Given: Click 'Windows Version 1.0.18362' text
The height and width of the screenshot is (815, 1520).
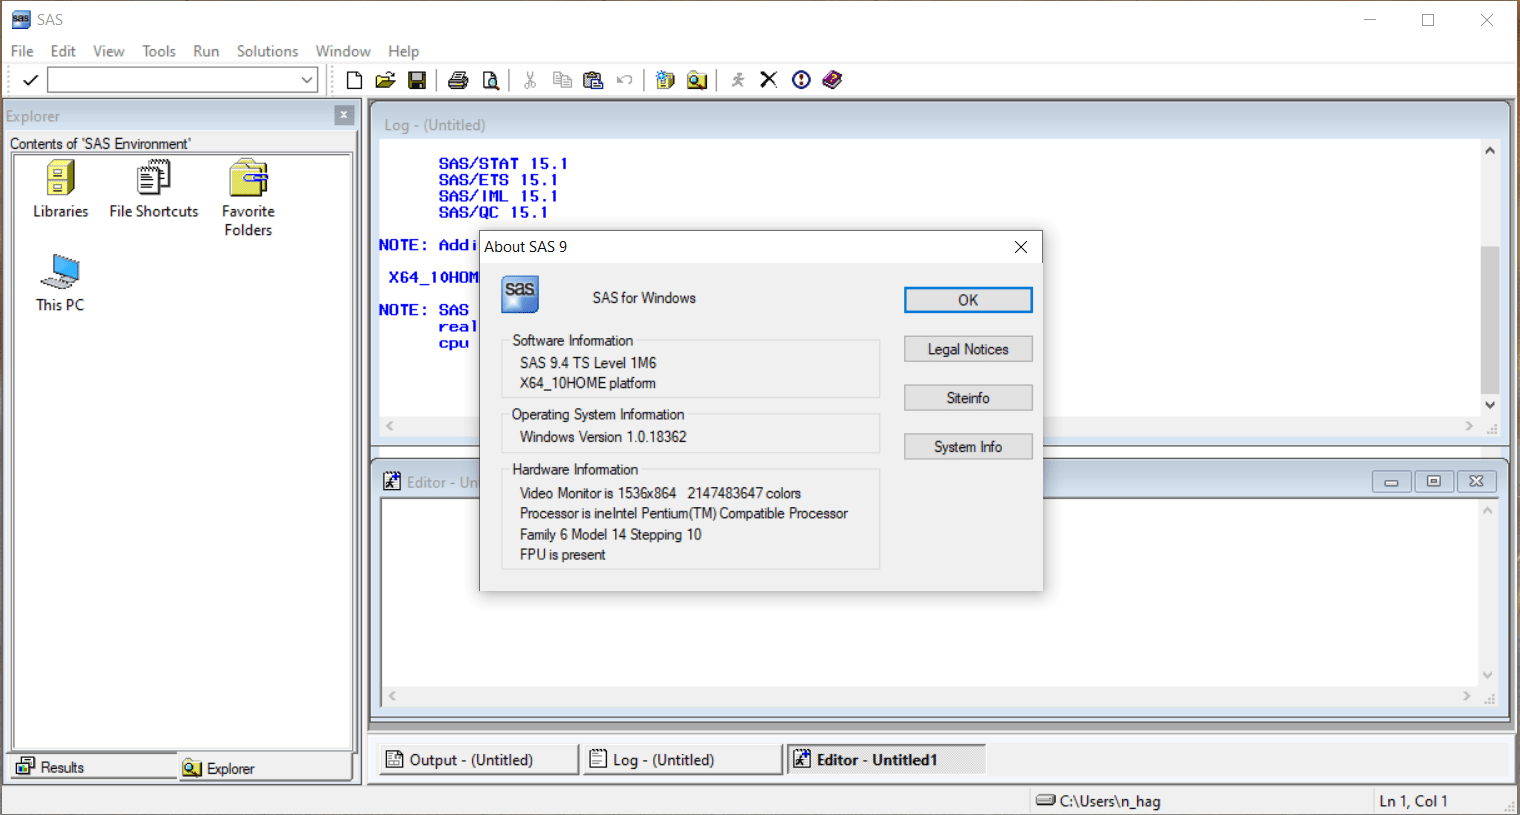Looking at the screenshot, I should coord(603,437).
